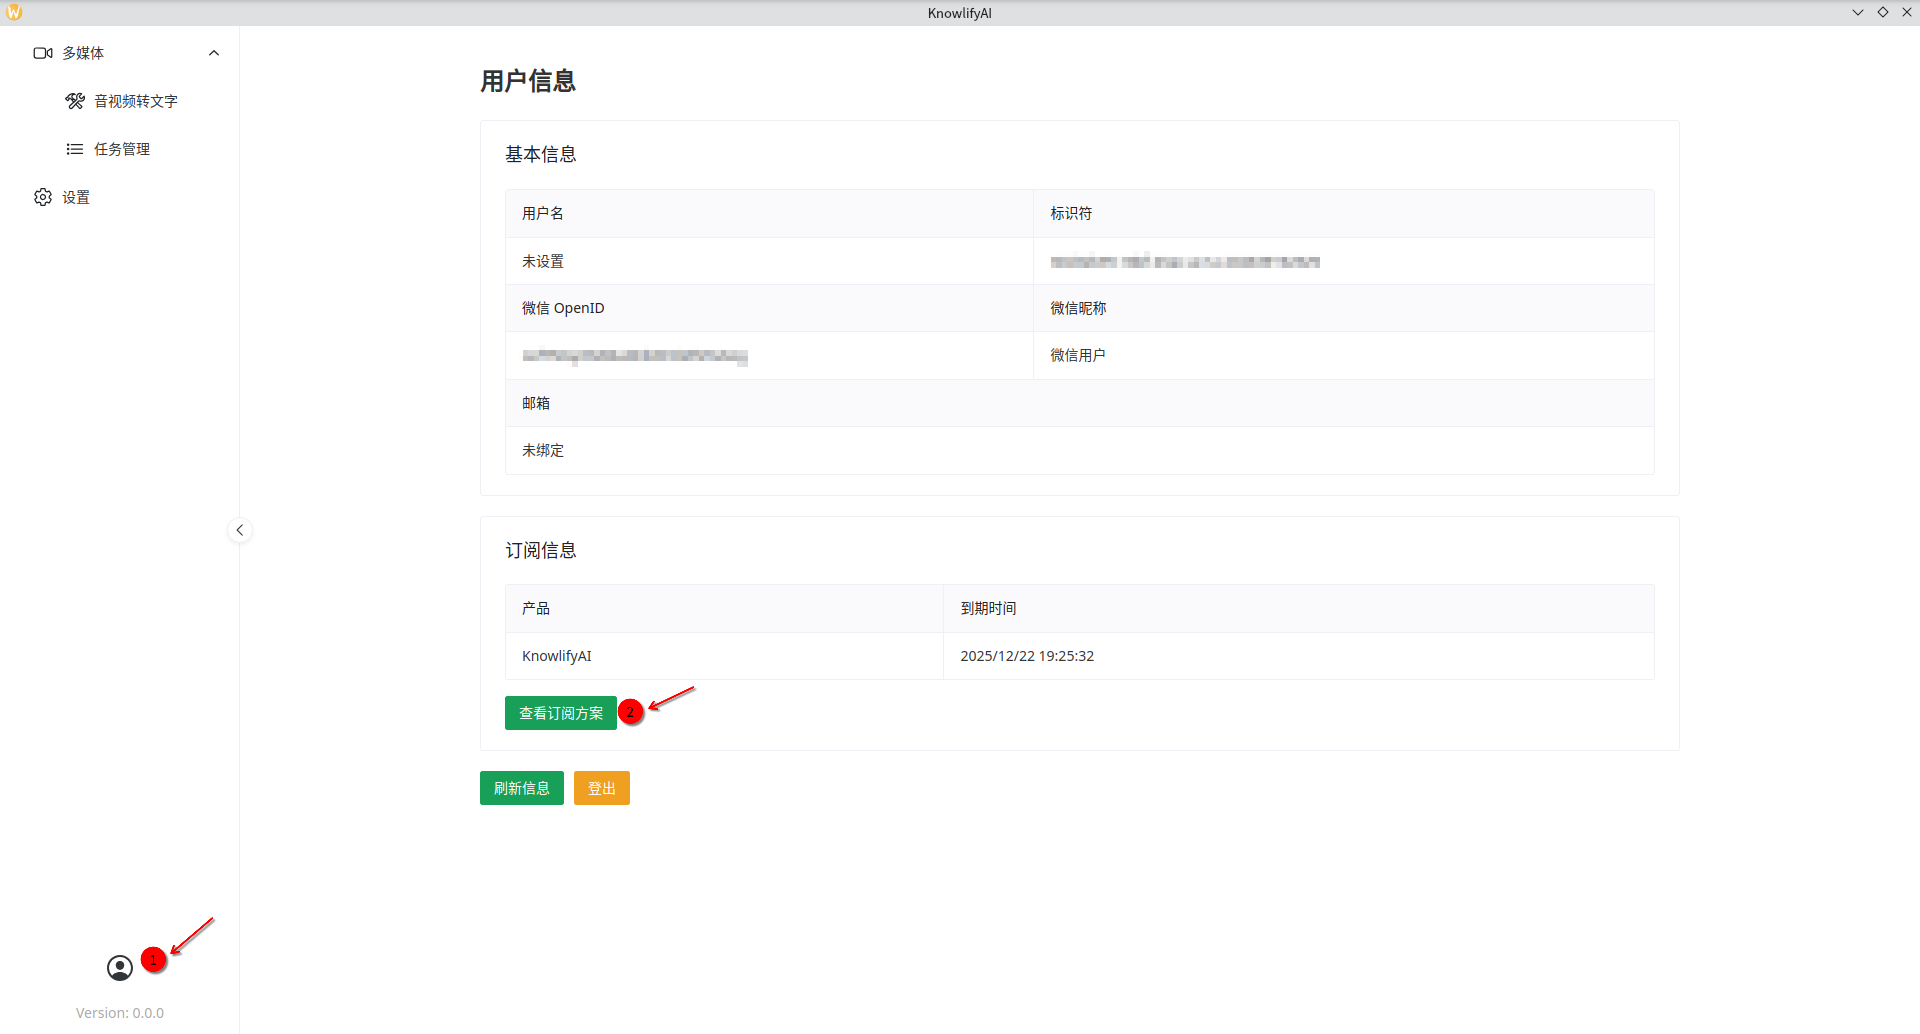Click the KnowlifyAI logo in the title bar

14,12
